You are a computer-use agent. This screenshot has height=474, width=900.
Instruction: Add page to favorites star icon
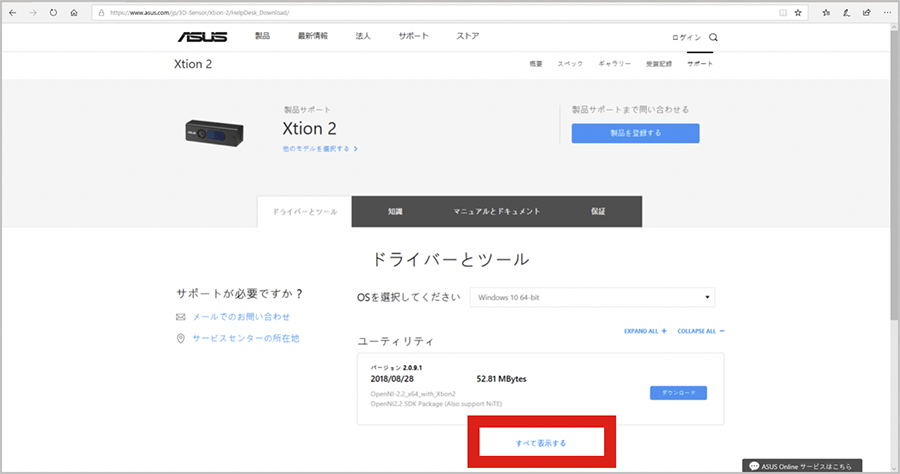(798, 13)
